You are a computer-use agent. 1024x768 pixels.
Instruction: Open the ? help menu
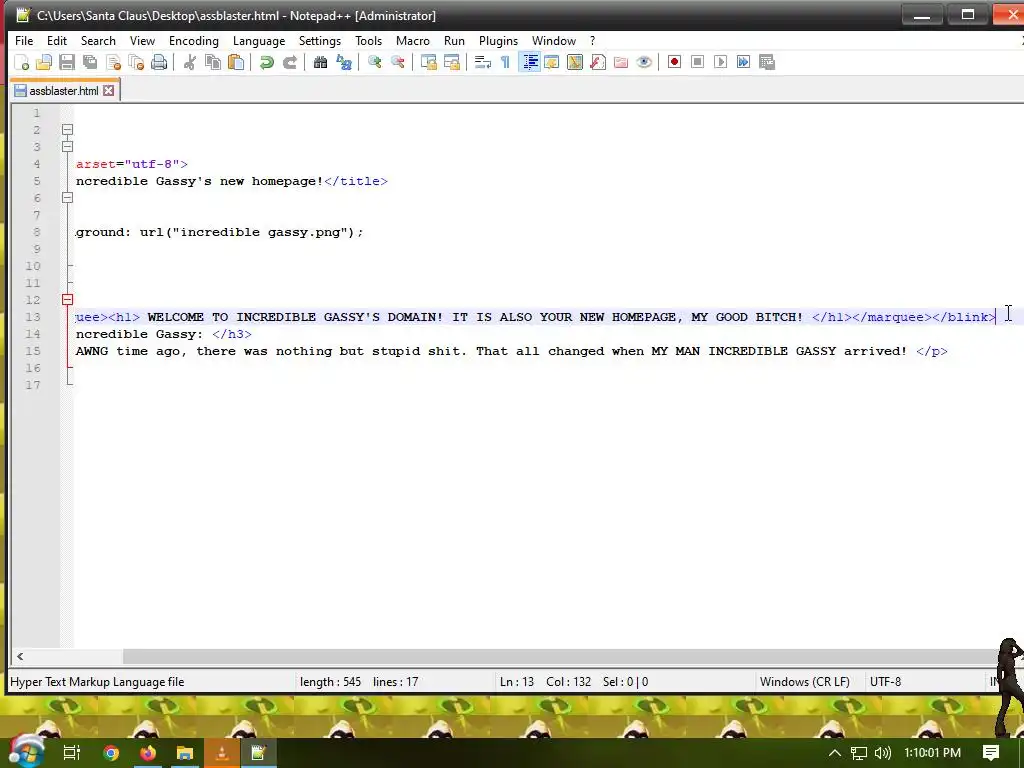pos(592,40)
